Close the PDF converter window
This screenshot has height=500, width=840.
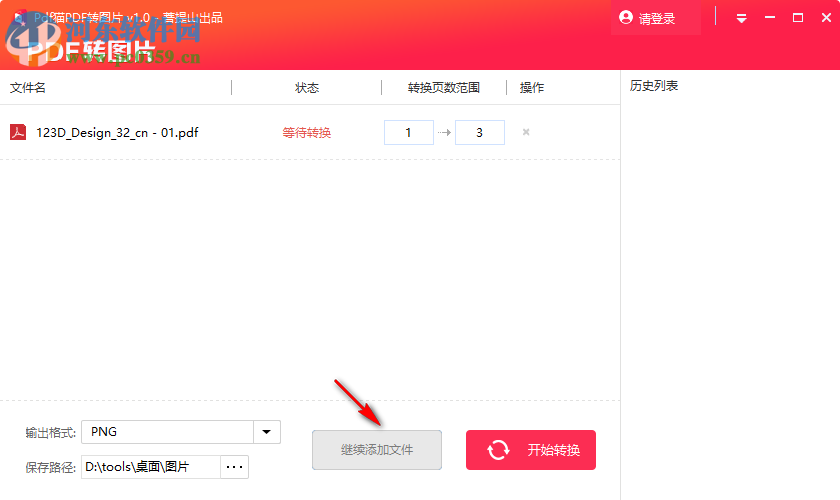826,18
